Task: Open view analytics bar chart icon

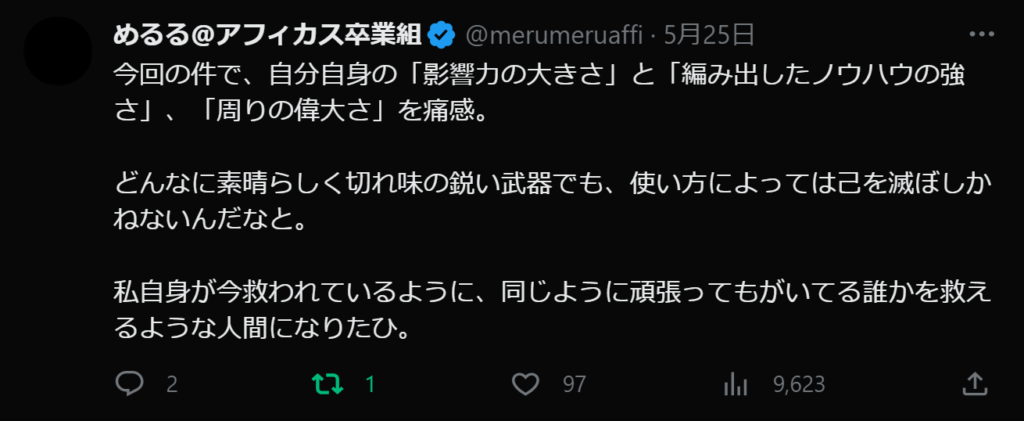Action: (x=736, y=383)
